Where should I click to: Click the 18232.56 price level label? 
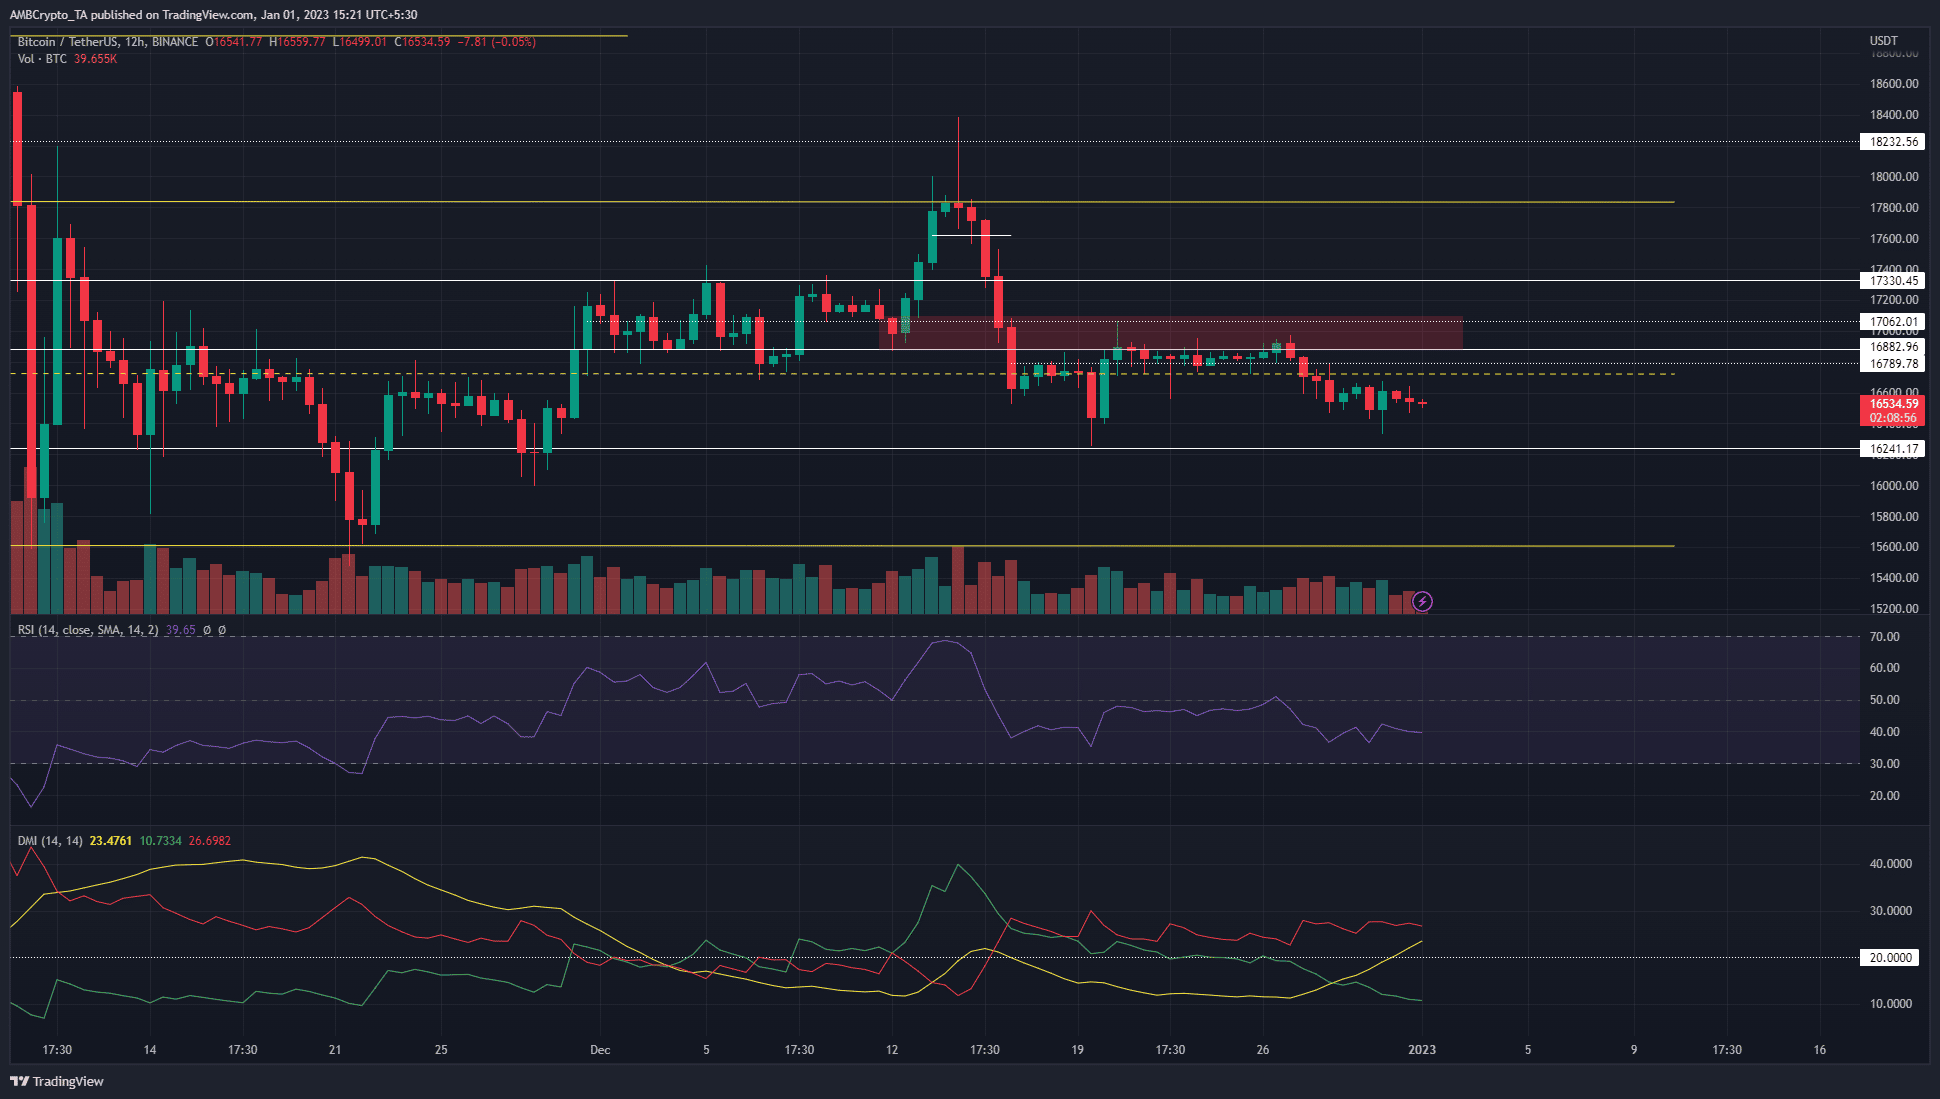click(x=1894, y=142)
